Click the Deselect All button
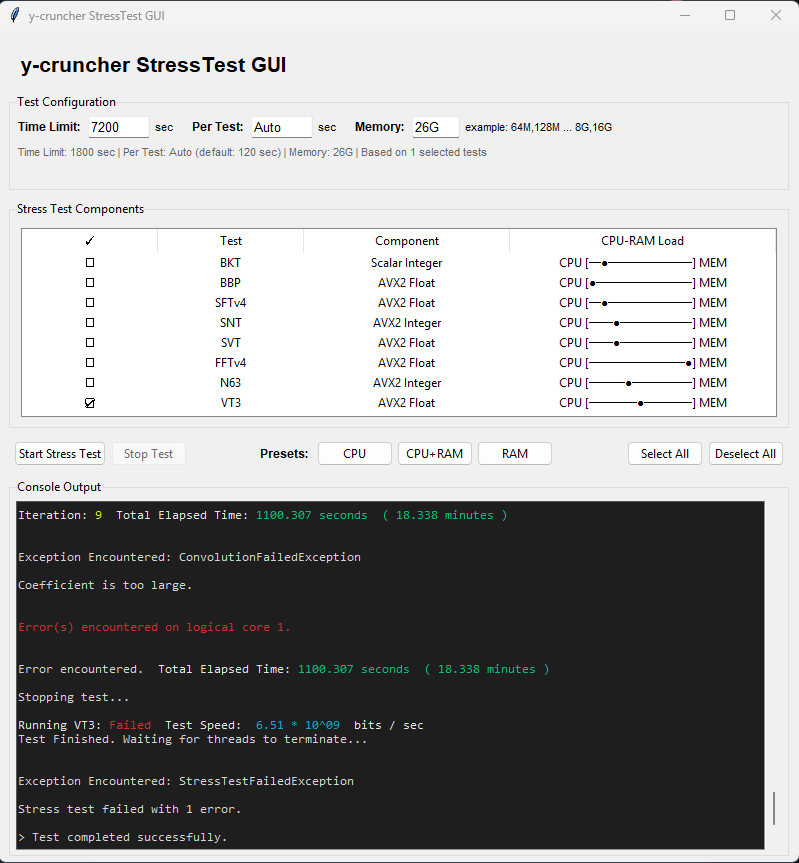 (746, 454)
